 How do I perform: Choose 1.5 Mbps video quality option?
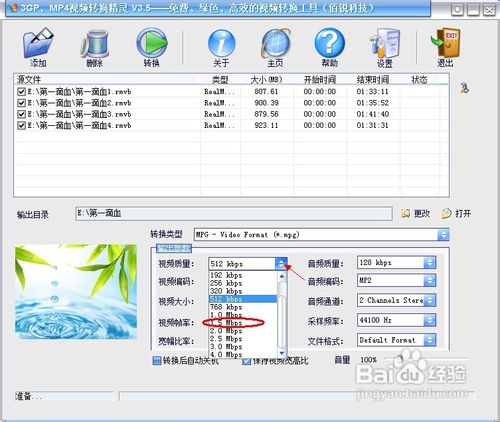click(243, 323)
